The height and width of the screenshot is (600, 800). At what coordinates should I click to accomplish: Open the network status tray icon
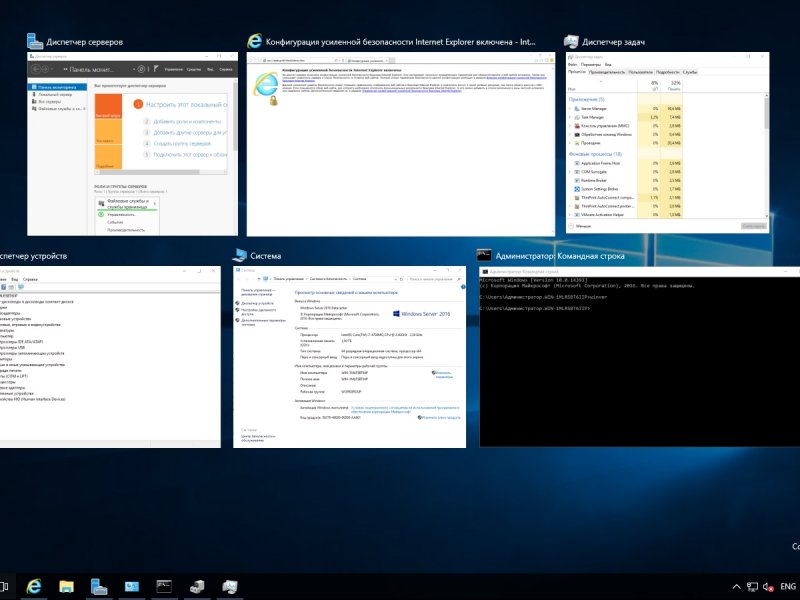click(752, 587)
